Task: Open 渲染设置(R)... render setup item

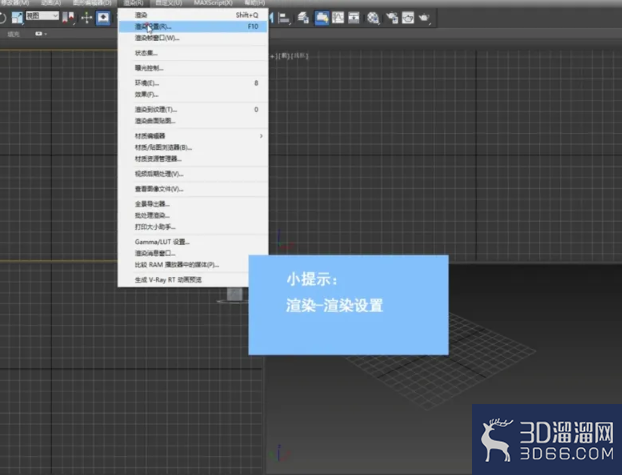Action: (x=193, y=26)
